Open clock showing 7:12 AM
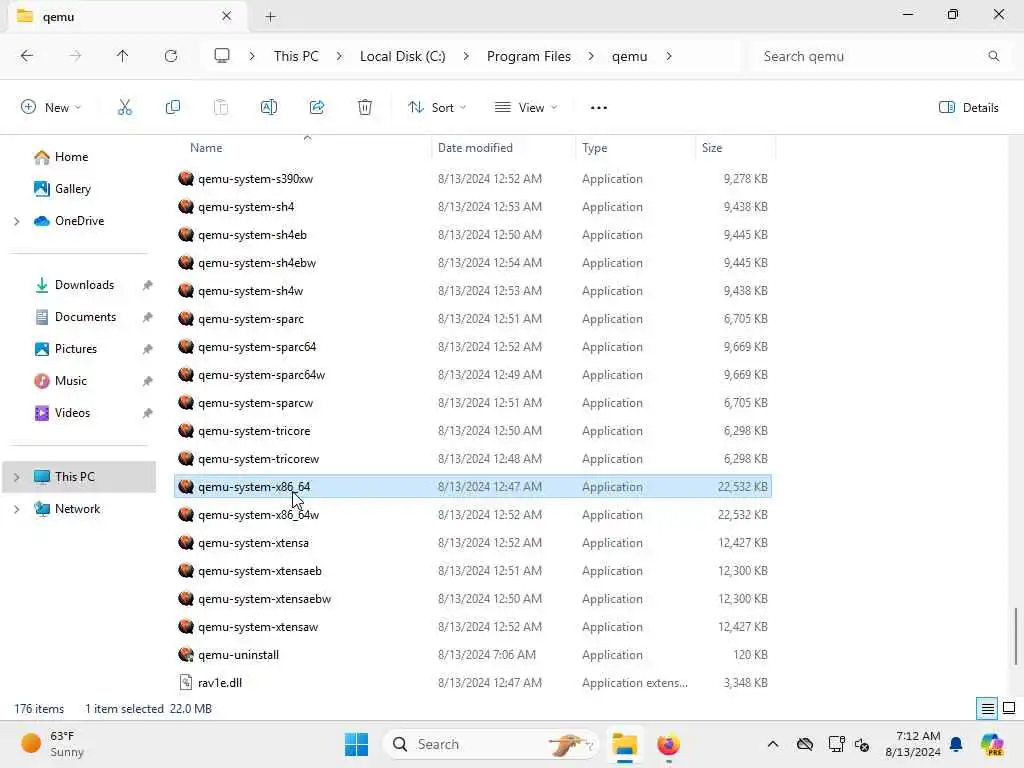Viewport: 1024px width, 768px height. click(913, 744)
